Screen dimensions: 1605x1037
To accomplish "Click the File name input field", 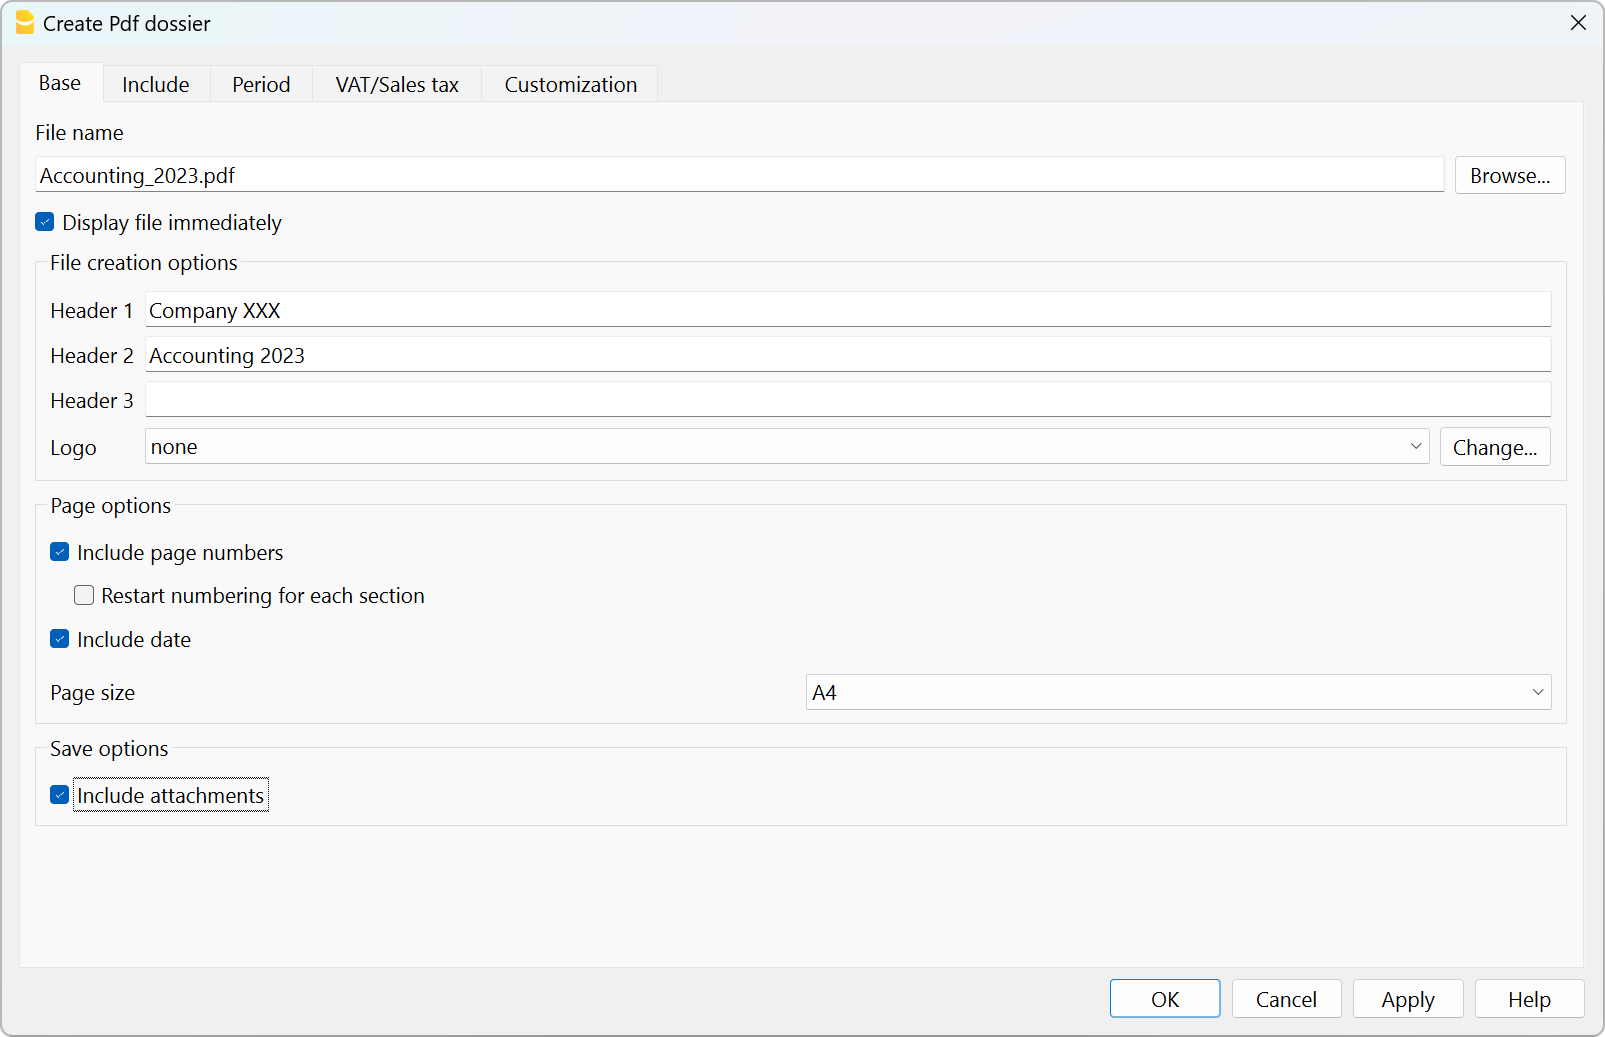I will tap(738, 176).
